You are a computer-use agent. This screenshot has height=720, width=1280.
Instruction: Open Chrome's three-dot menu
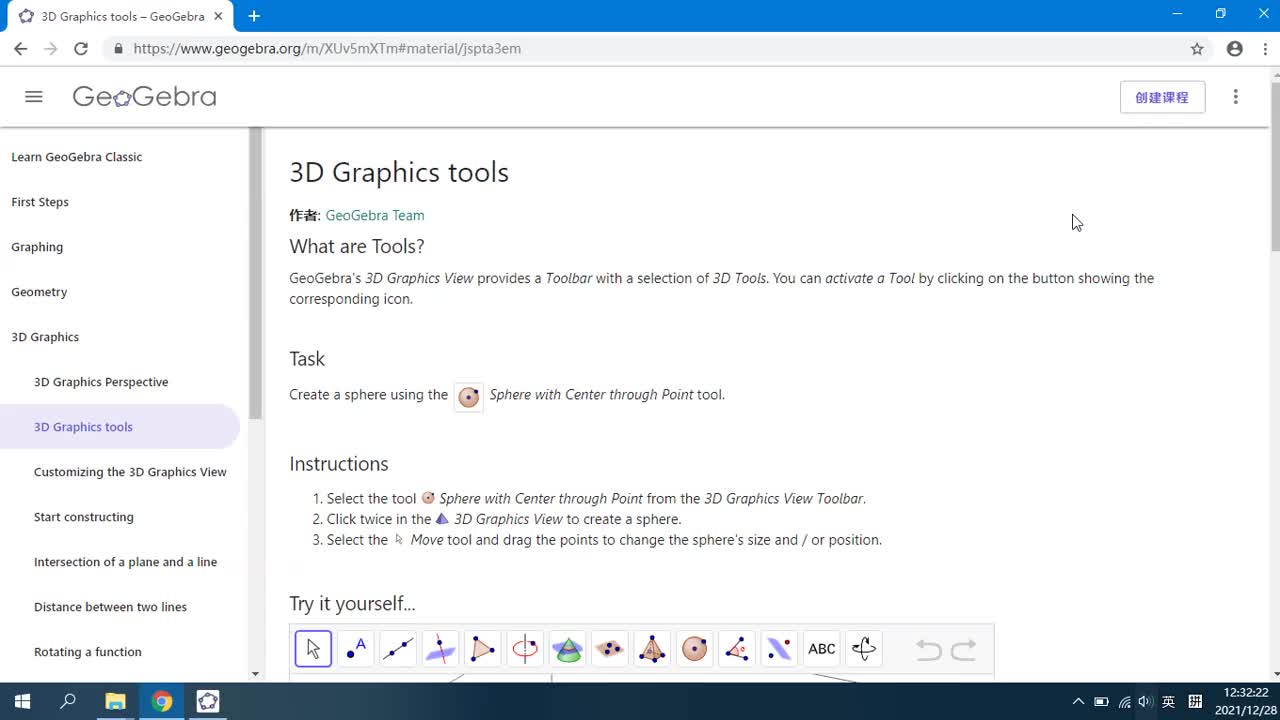(1265, 48)
